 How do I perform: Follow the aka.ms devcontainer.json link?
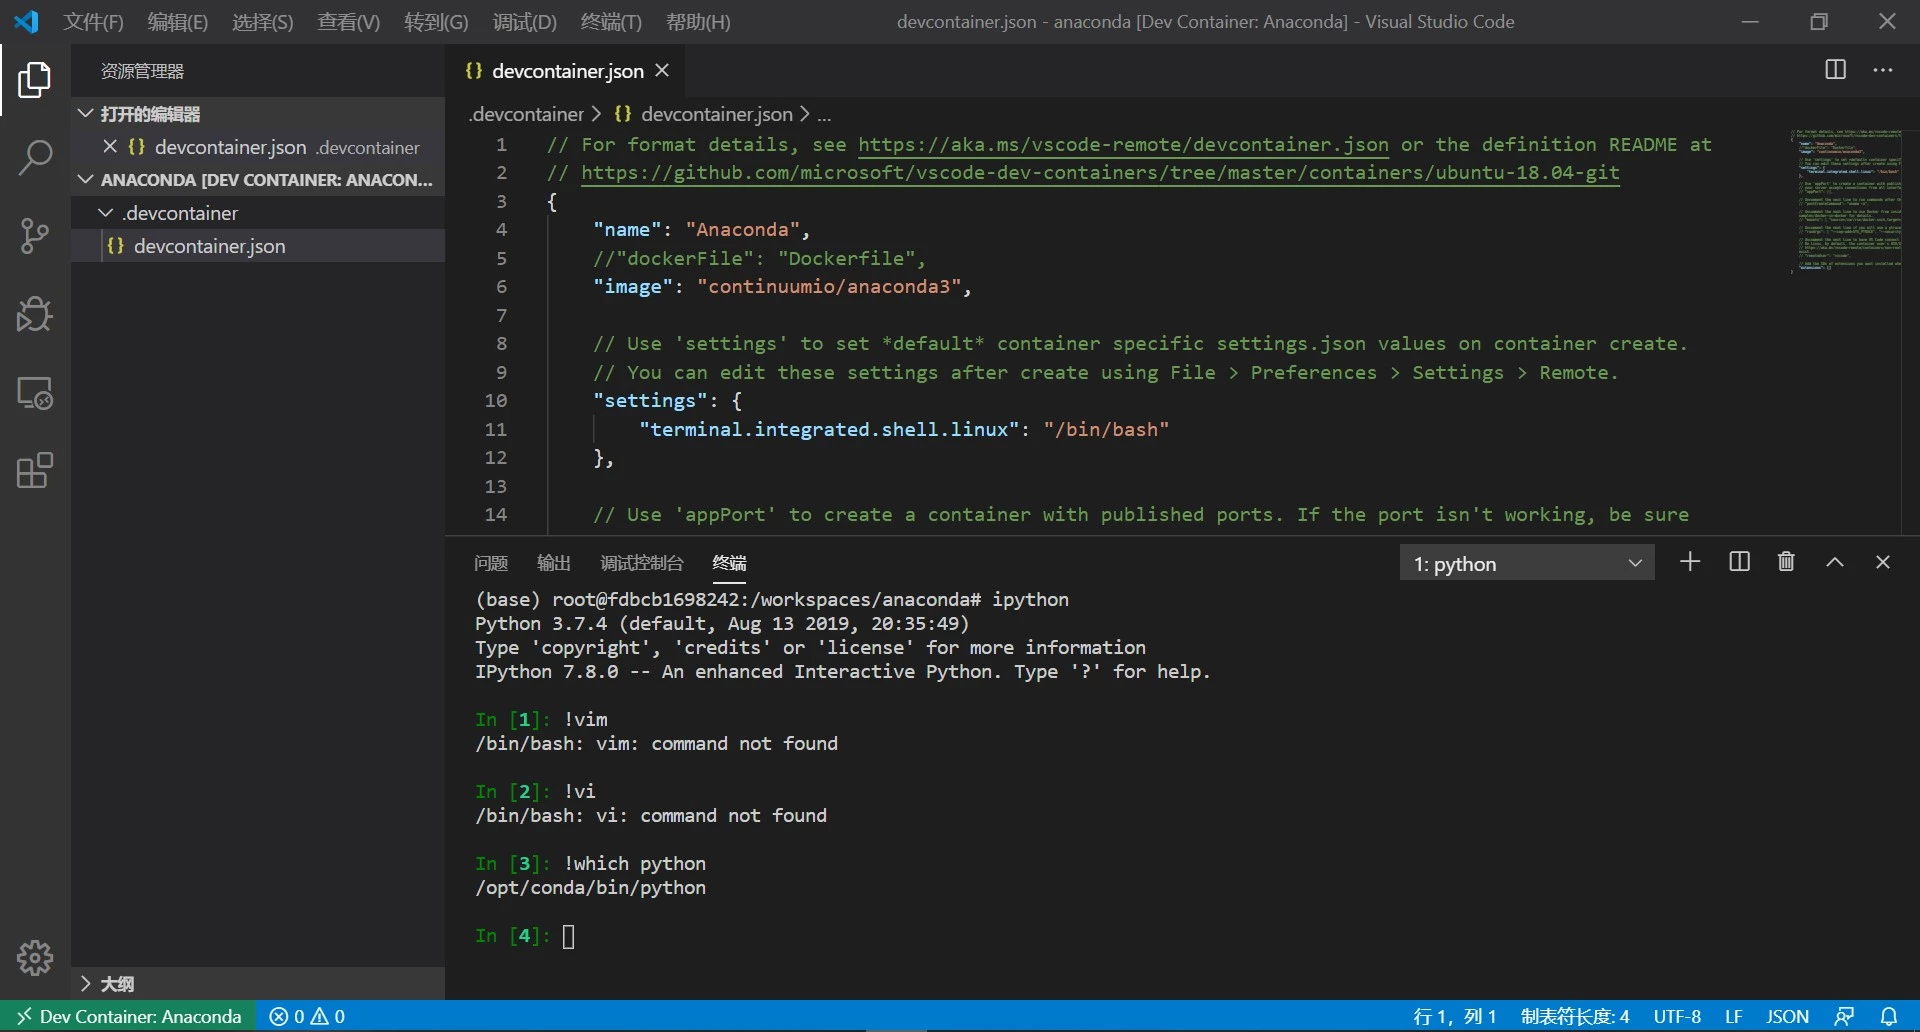point(1123,145)
